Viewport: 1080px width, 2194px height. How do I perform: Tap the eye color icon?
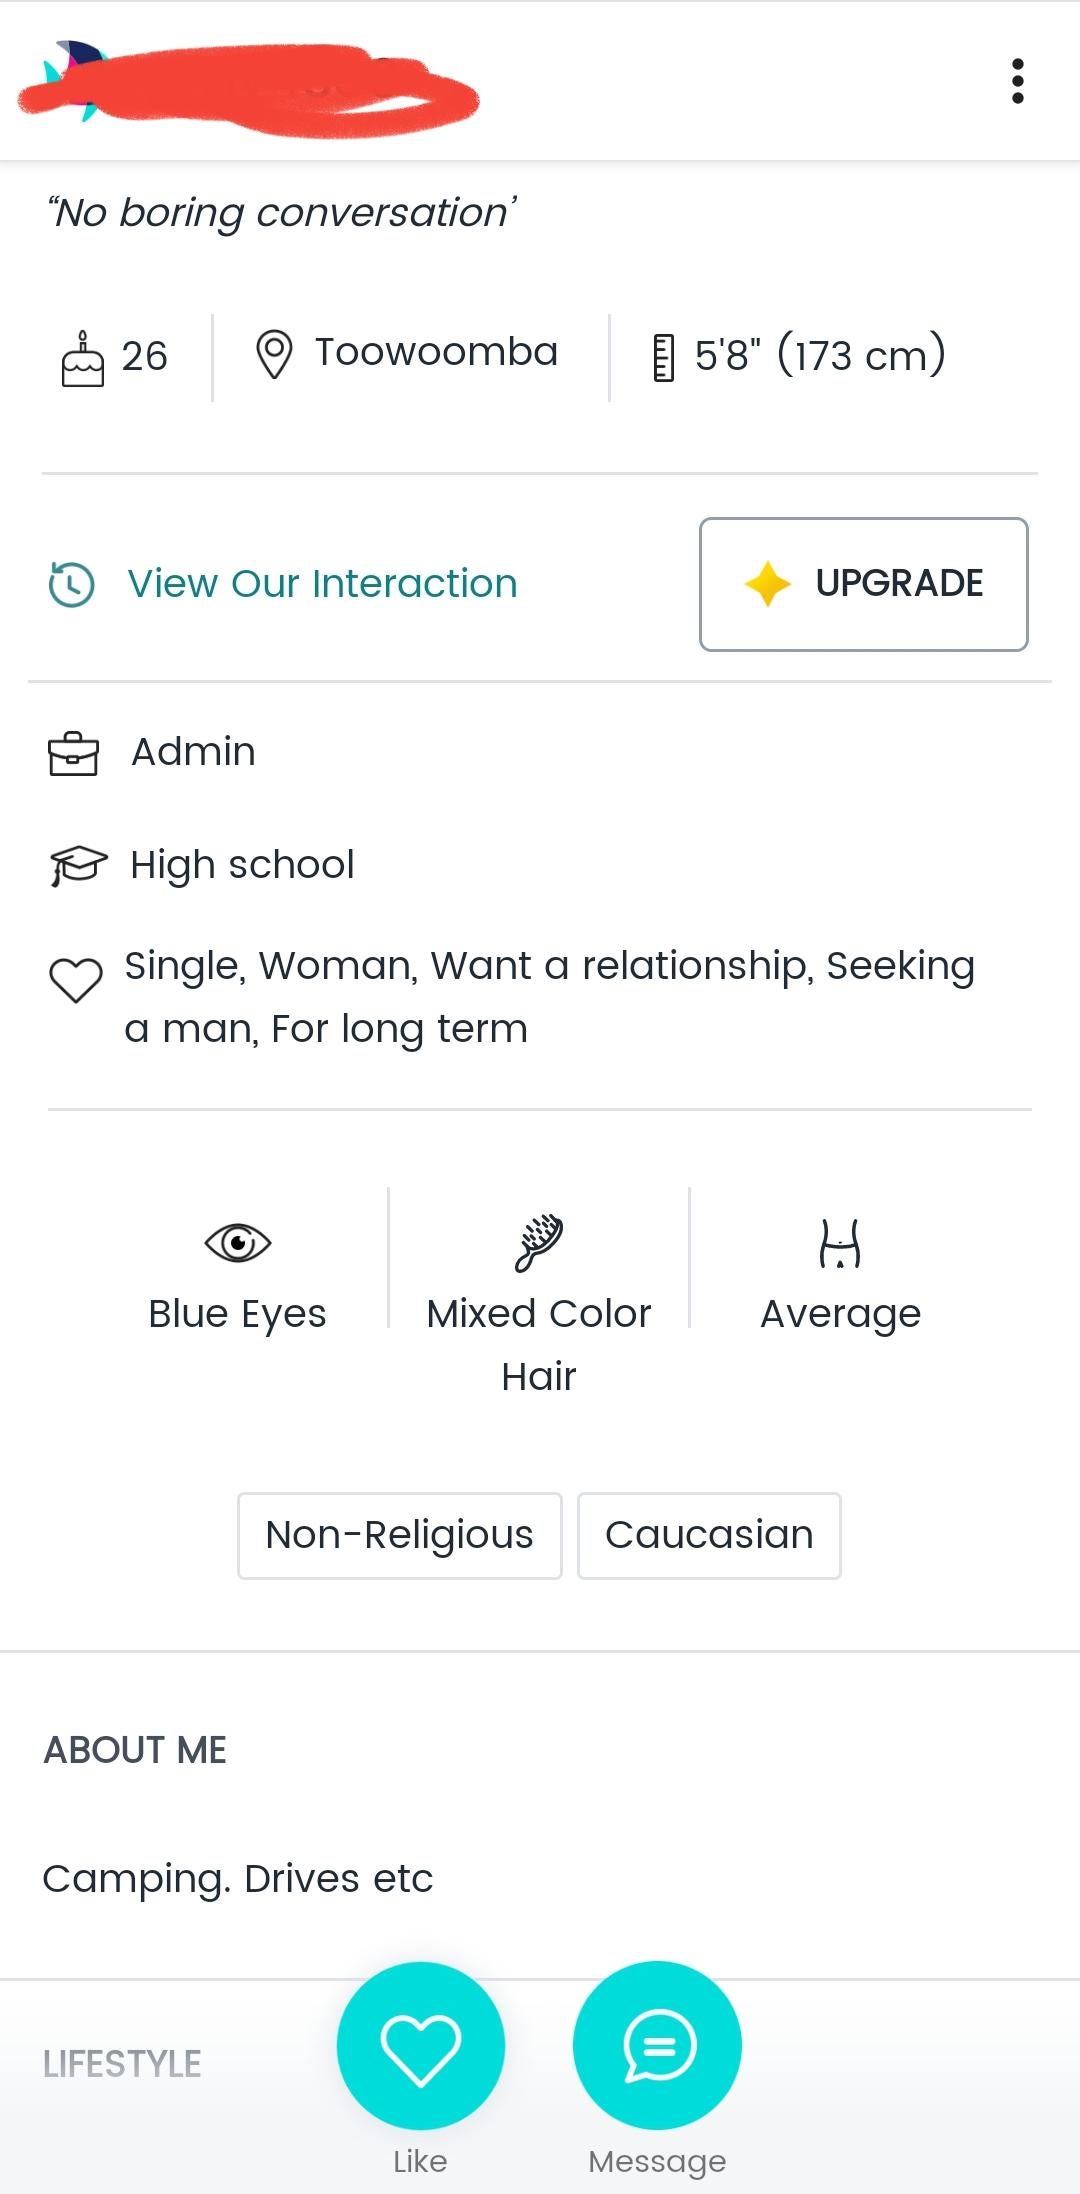coord(238,1243)
